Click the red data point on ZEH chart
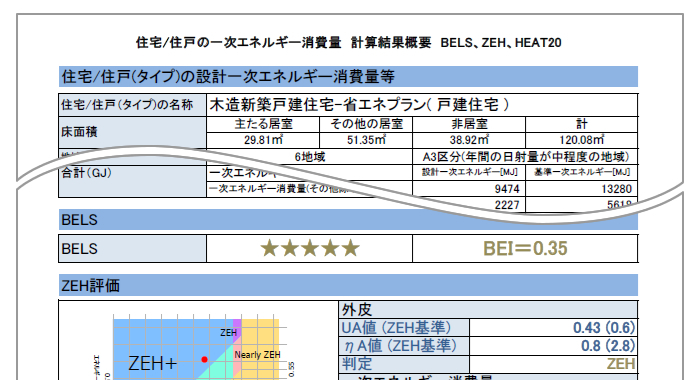The width and height of the screenshot is (700, 380). coord(204,359)
